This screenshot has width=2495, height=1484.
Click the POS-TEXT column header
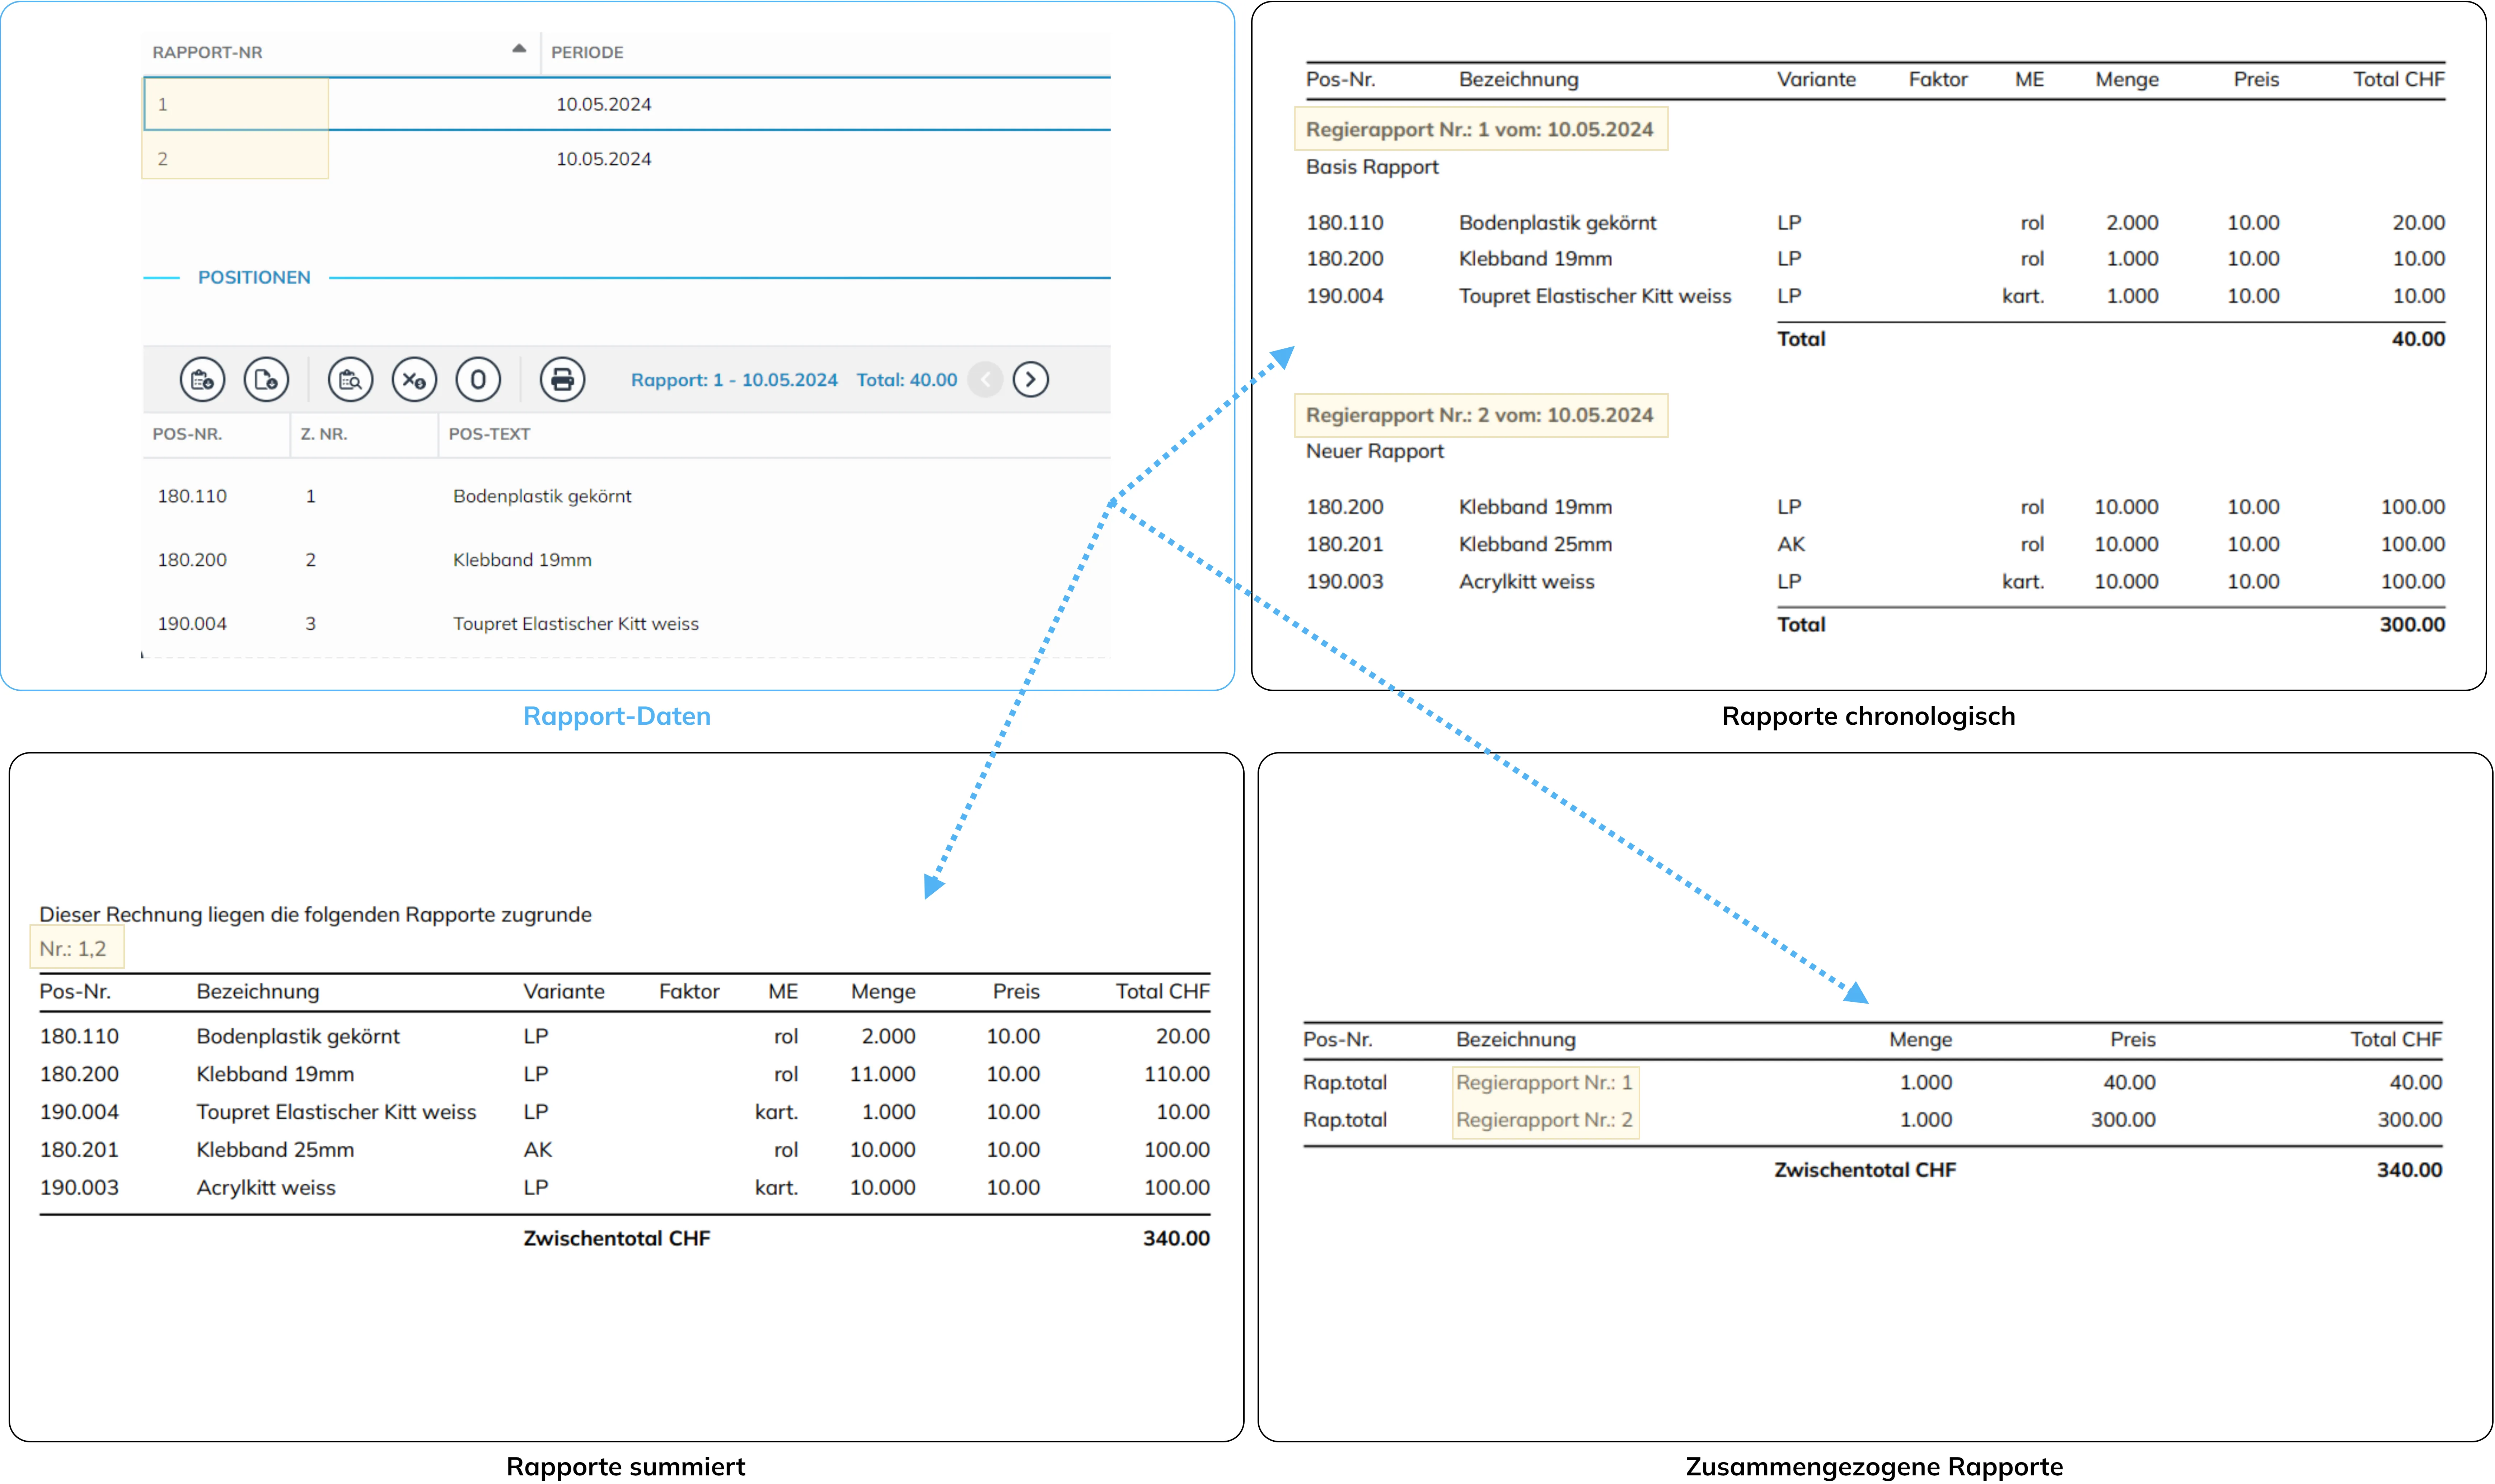tap(489, 434)
